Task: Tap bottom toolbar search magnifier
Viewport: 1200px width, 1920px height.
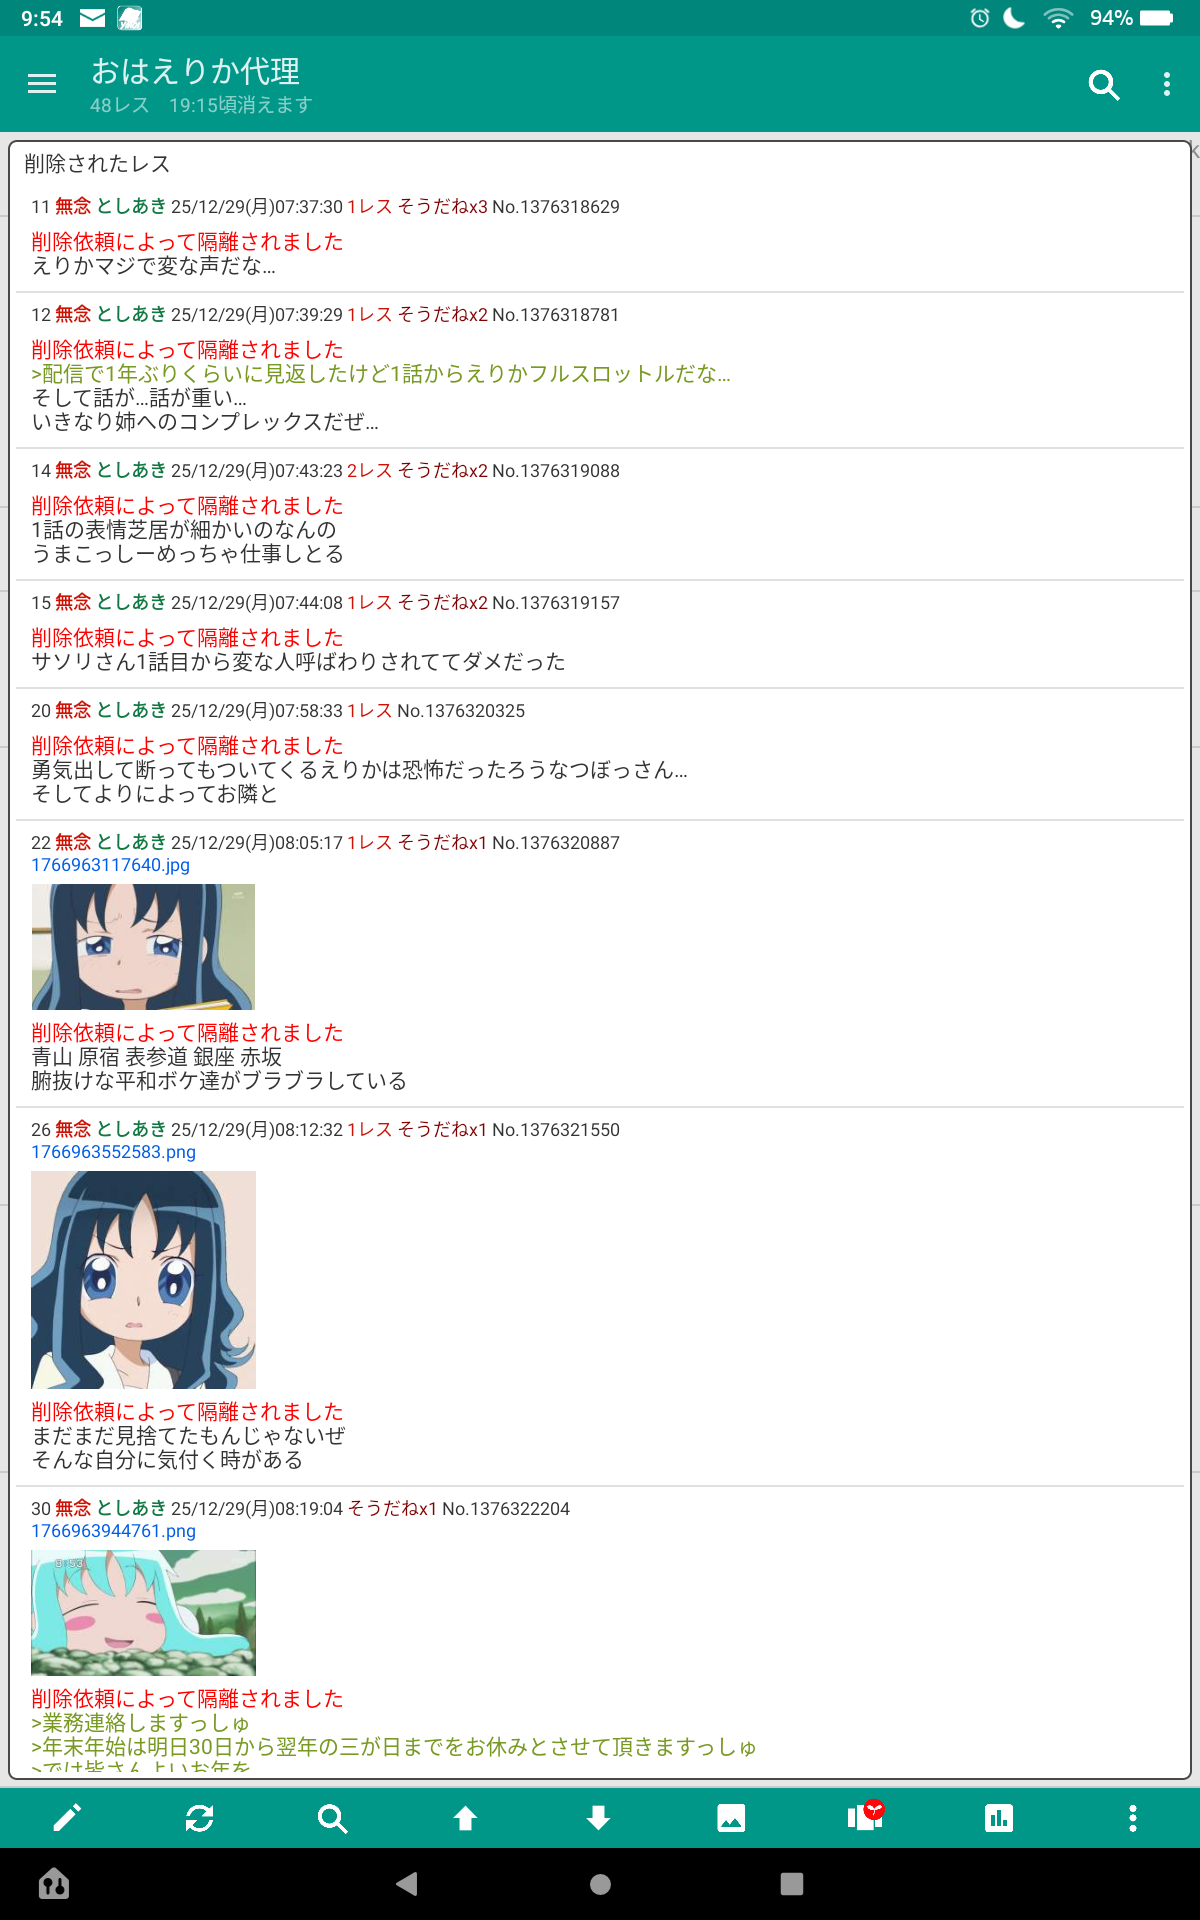Action: (332, 1818)
